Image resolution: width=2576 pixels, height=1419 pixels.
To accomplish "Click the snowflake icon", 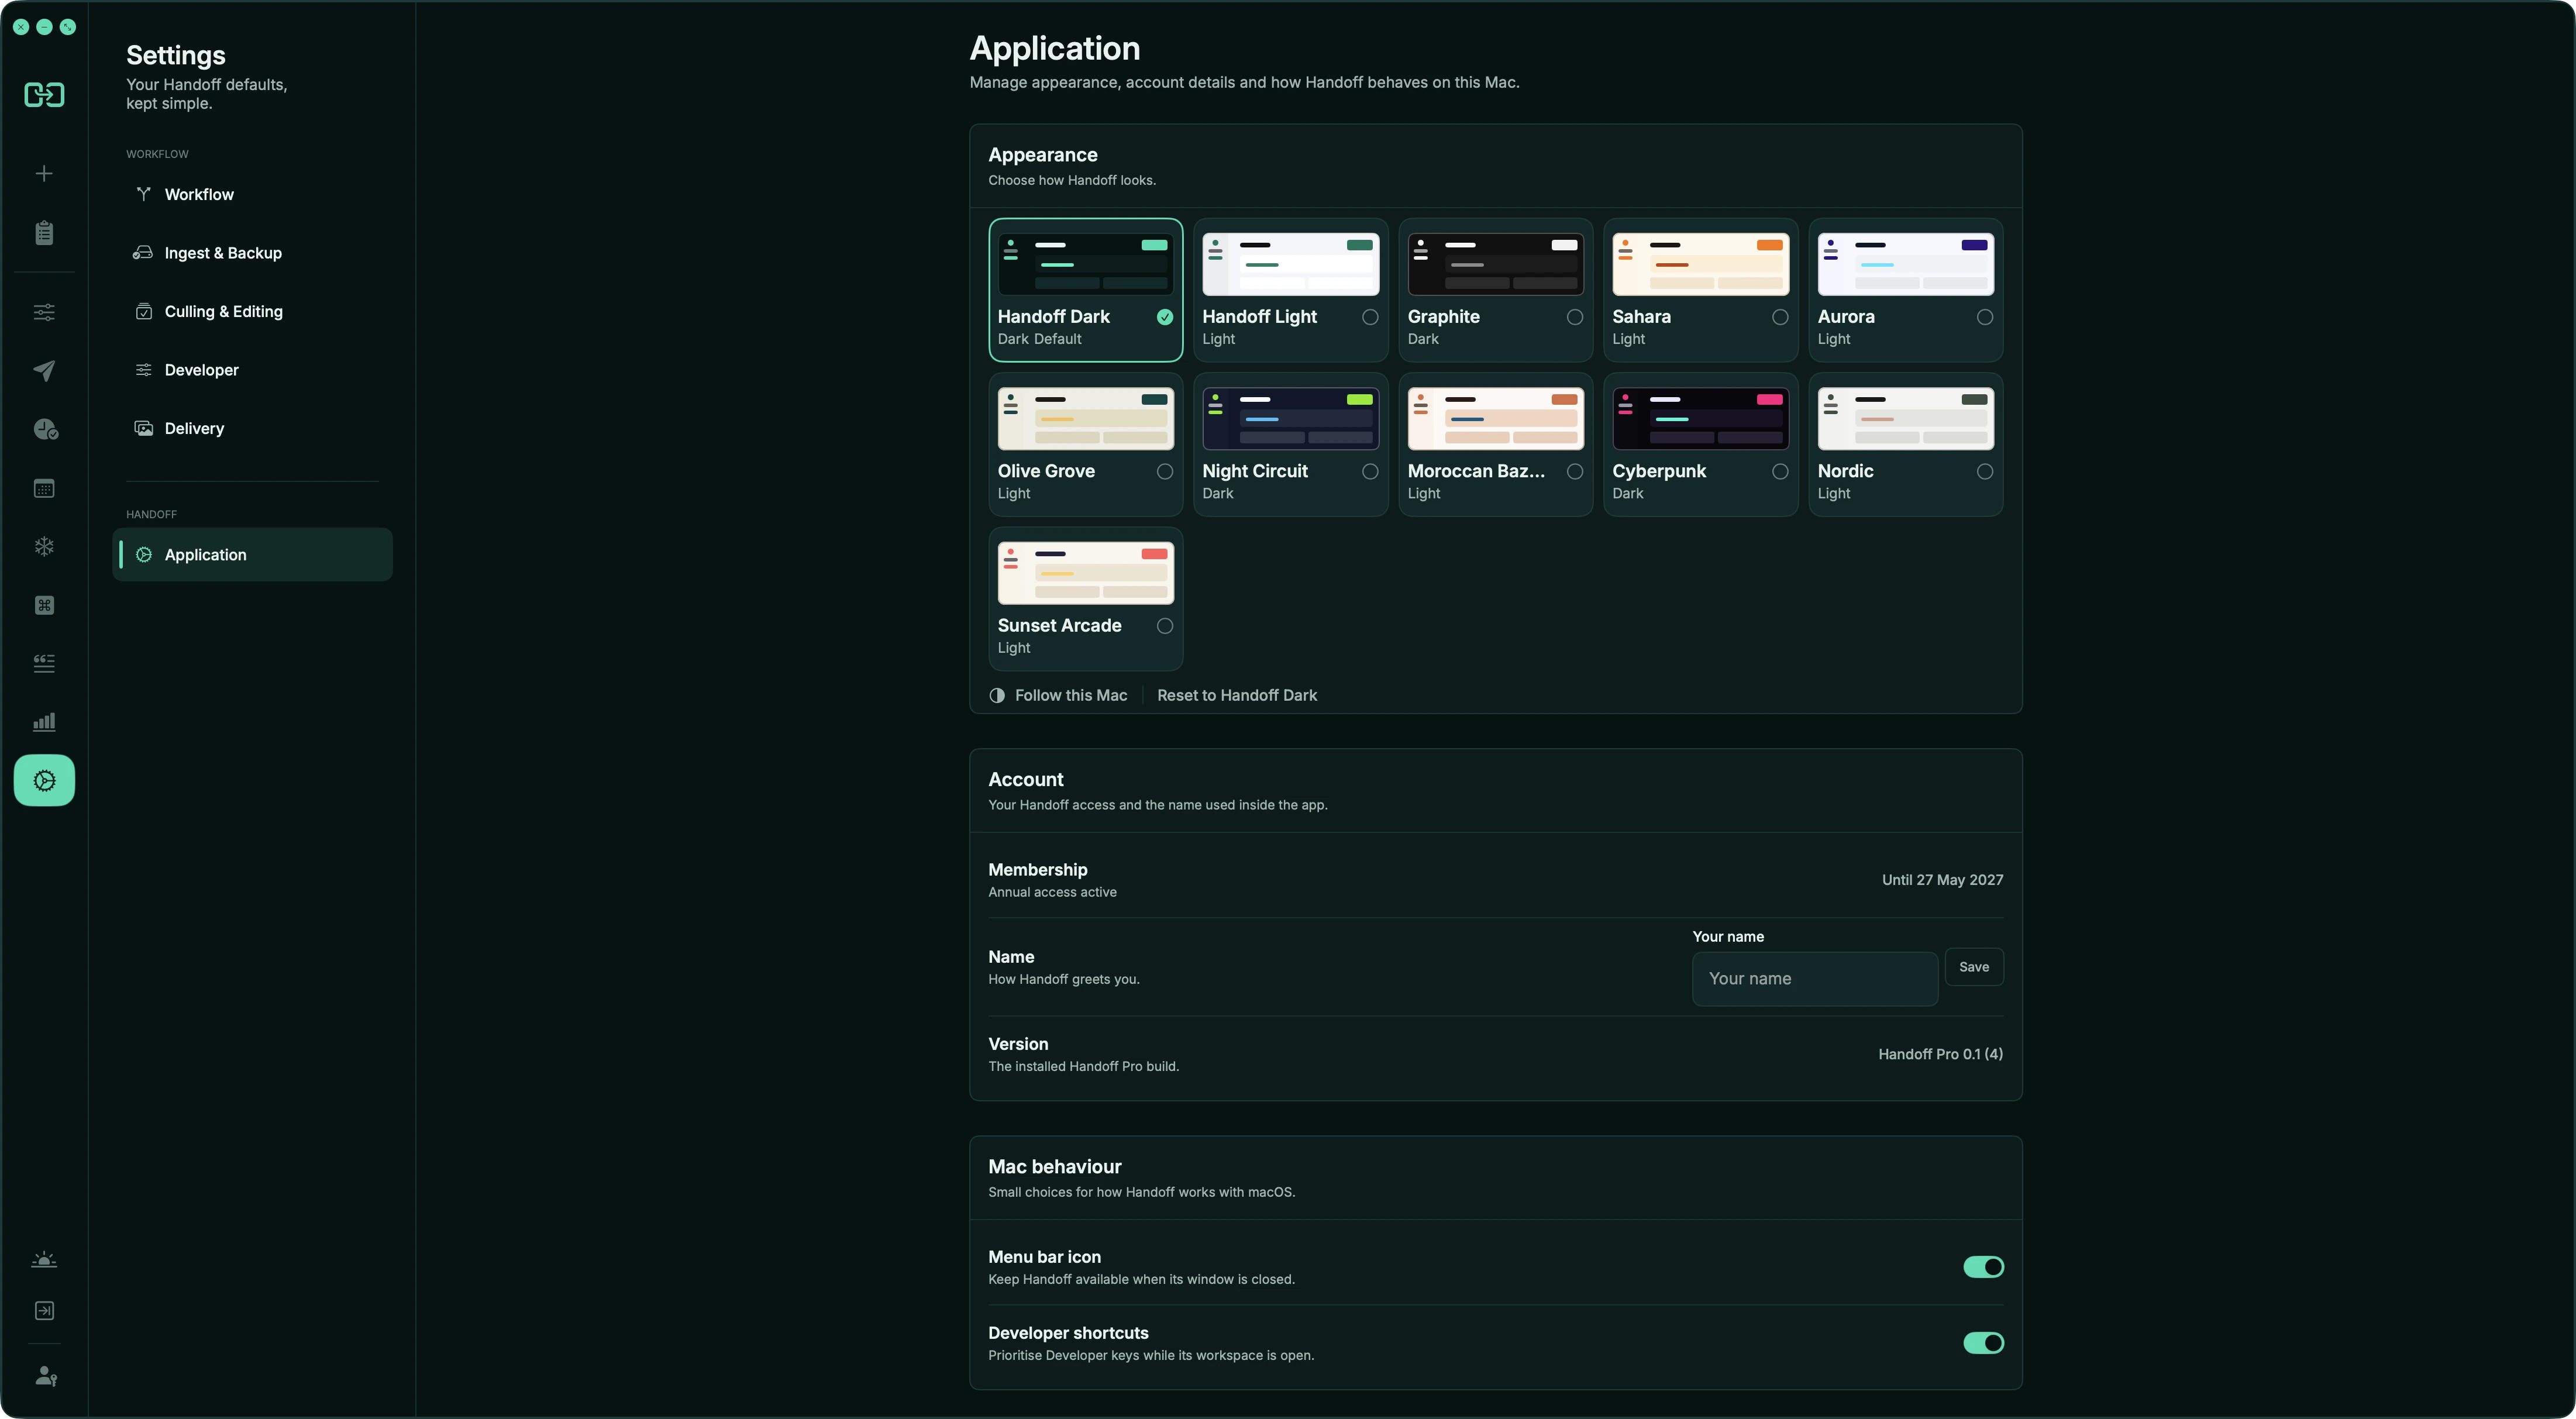I will [44, 547].
